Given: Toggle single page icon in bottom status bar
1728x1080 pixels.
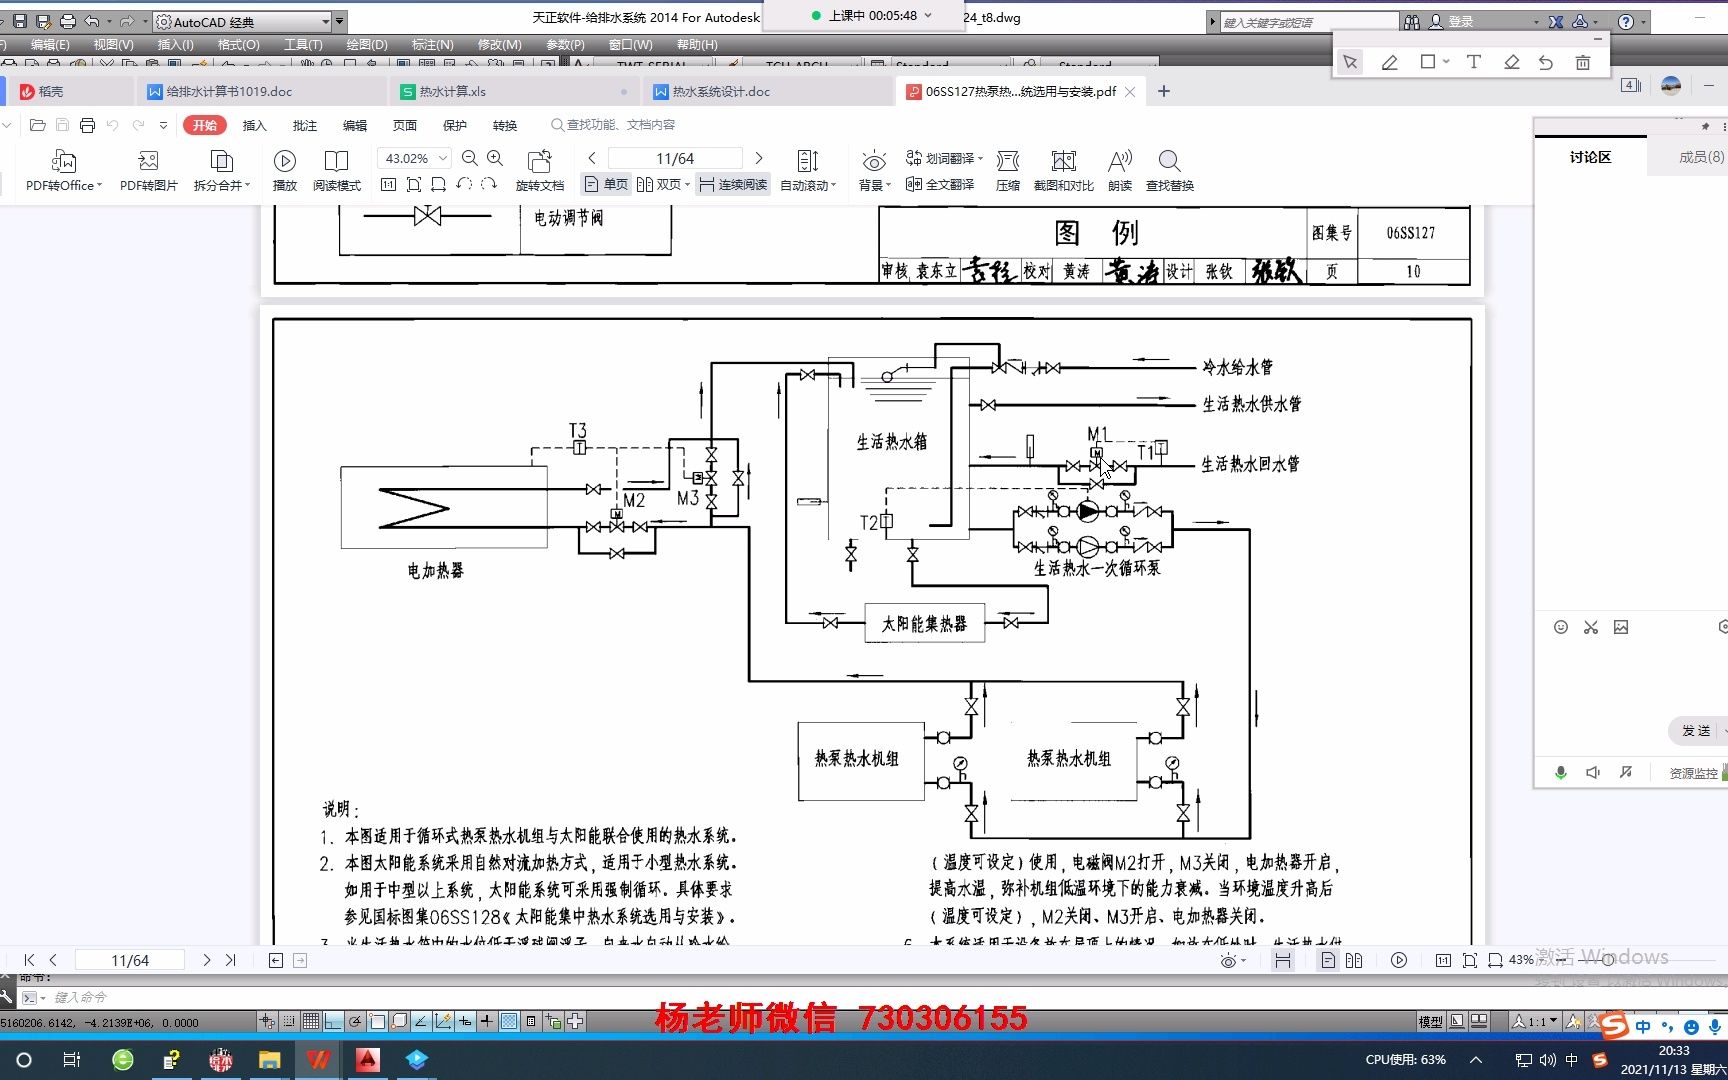Looking at the screenshot, I should pos(1328,960).
